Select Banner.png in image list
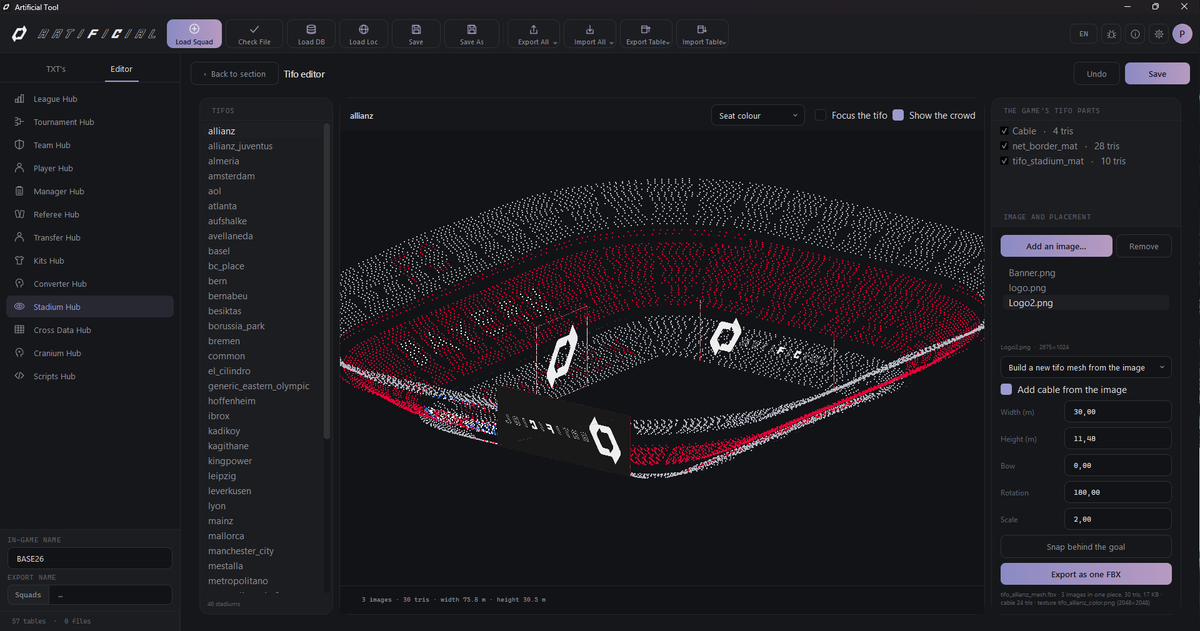 [x=1086, y=273]
